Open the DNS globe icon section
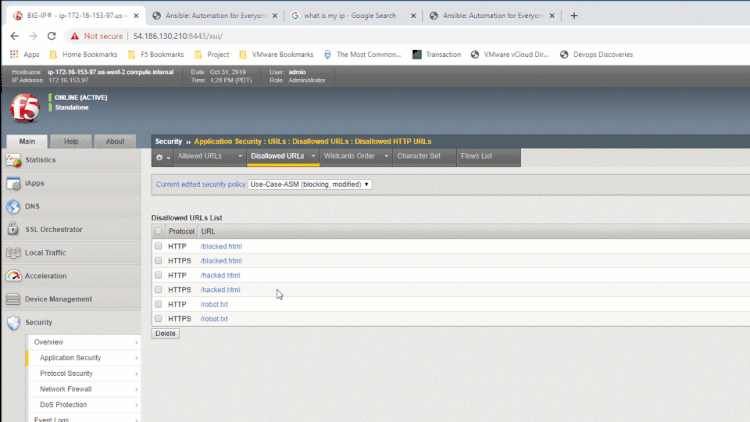The image size is (750, 422). [x=14, y=206]
